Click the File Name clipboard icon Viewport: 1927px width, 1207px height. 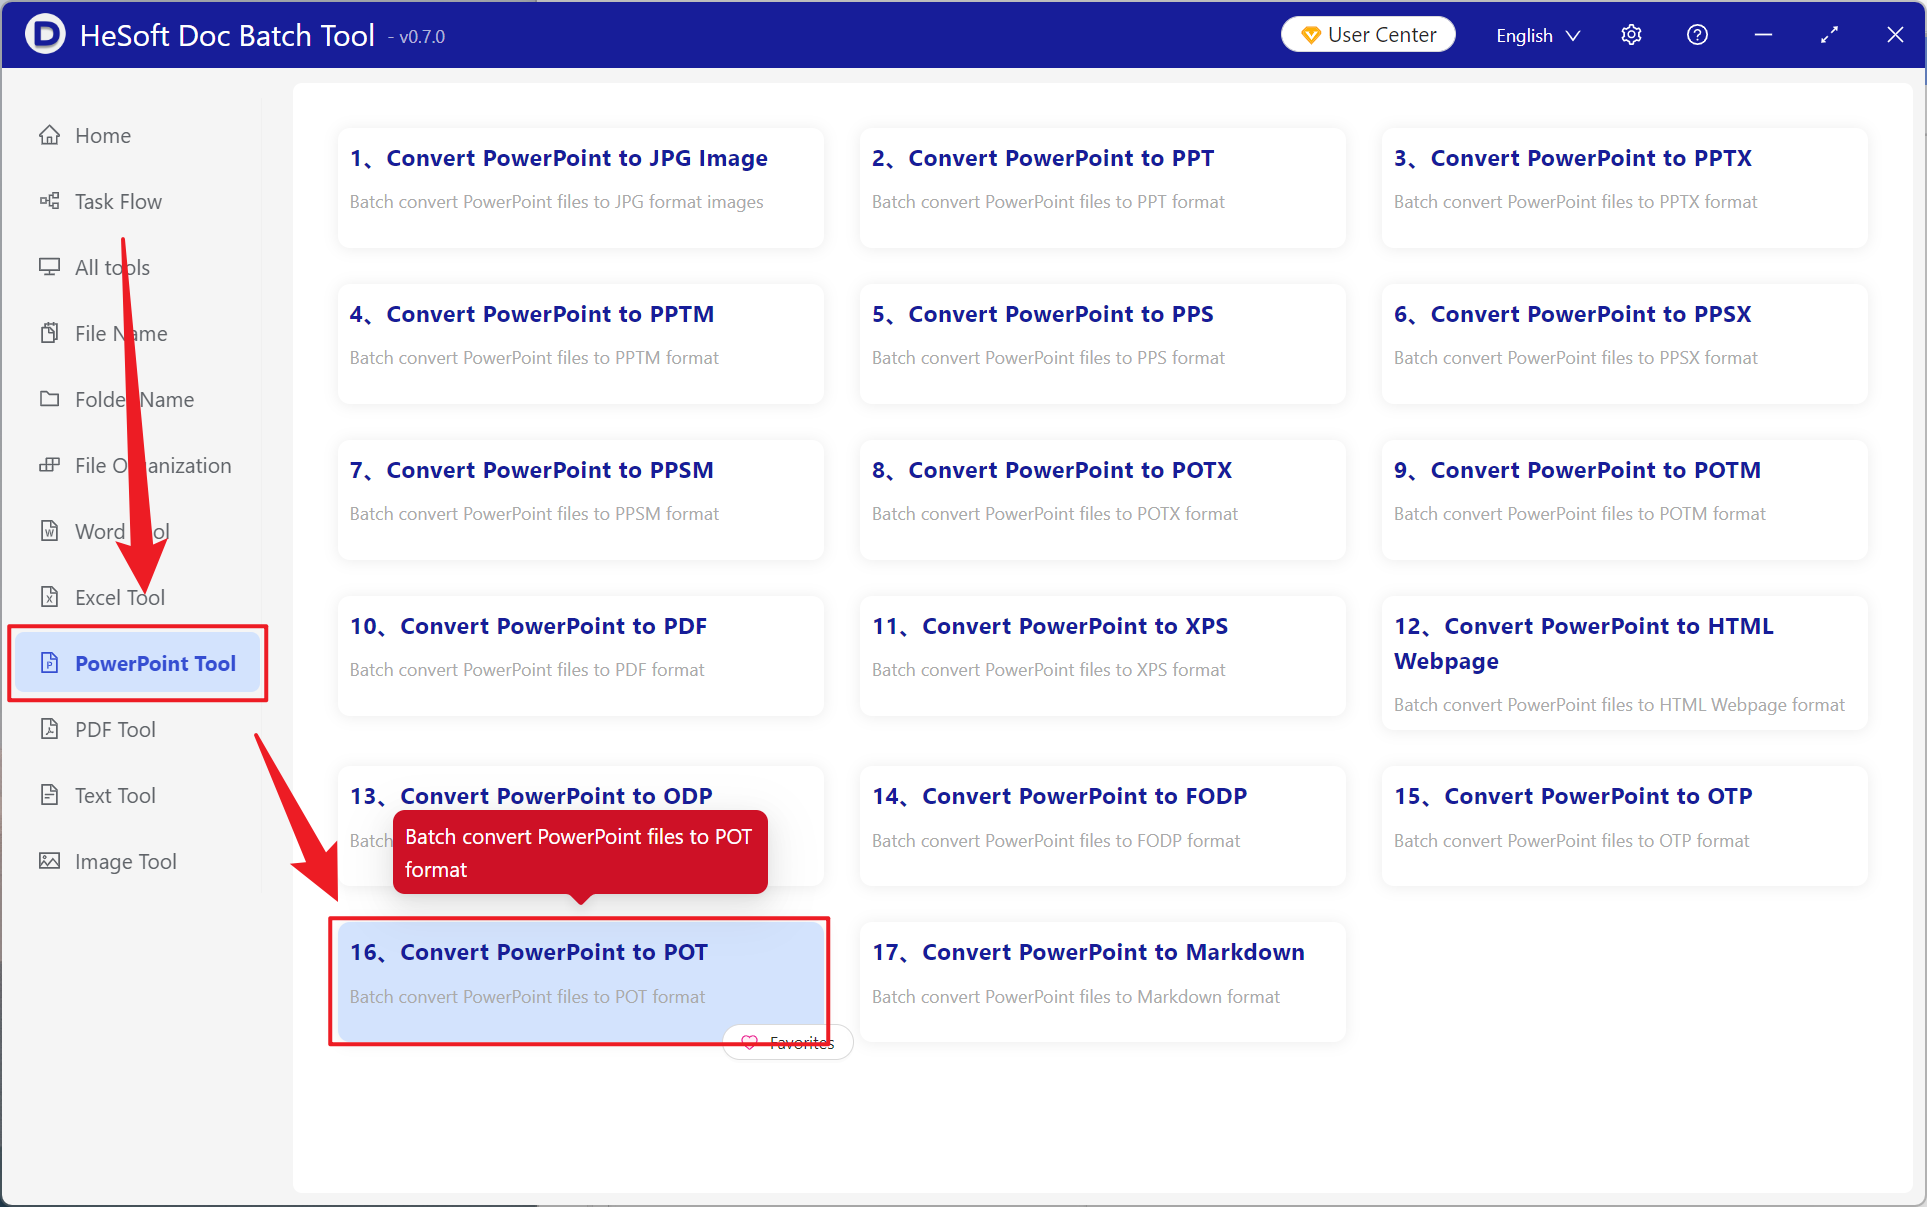[49, 333]
